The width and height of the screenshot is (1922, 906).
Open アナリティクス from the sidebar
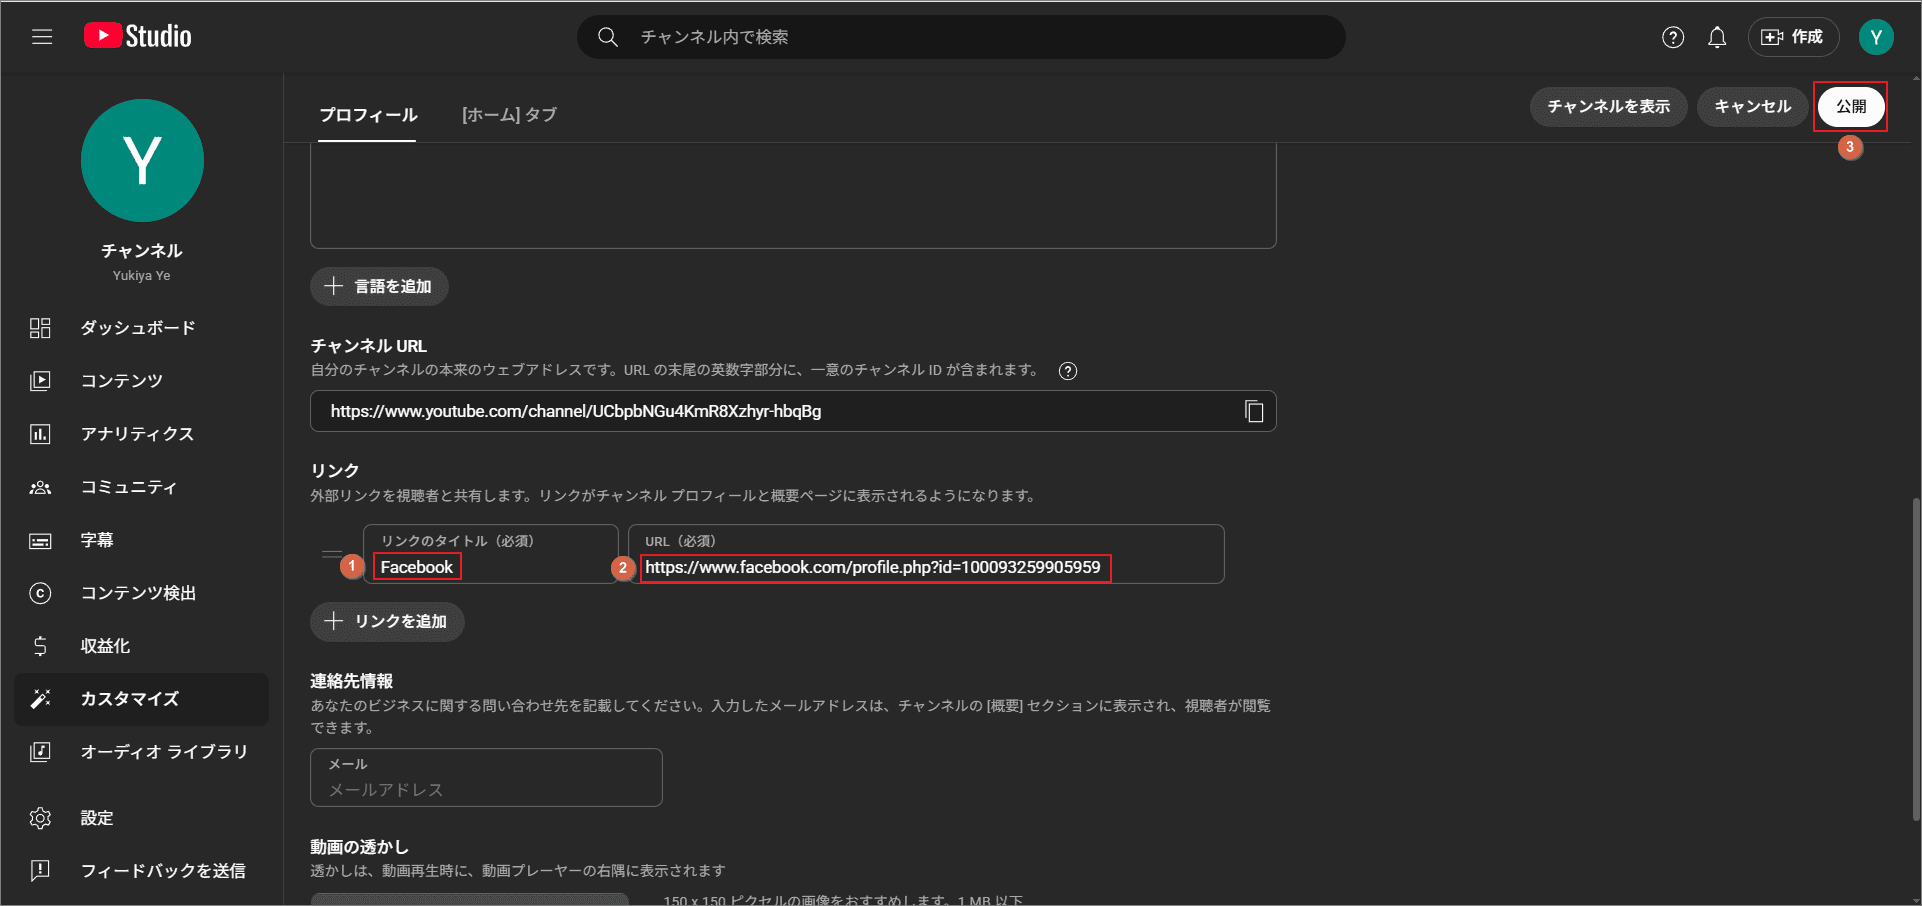pyautogui.click(x=136, y=433)
